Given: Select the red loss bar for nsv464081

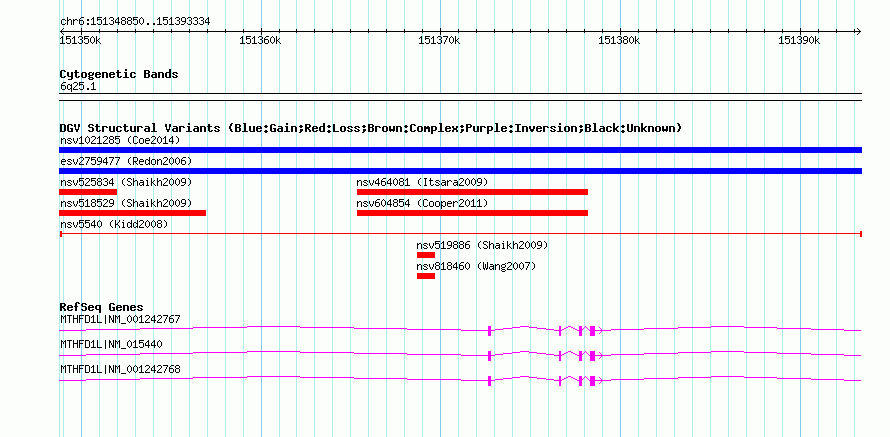Looking at the screenshot, I should click(x=472, y=192).
